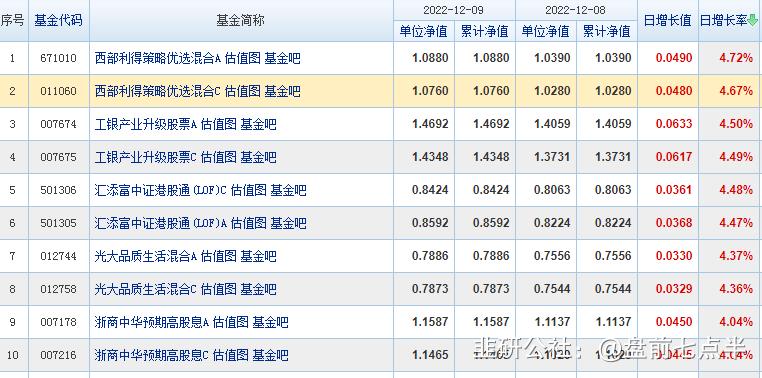Open fund link 光大品质生活混合C
This screenshot has height=378, width=762.
(x=146, y=289)
